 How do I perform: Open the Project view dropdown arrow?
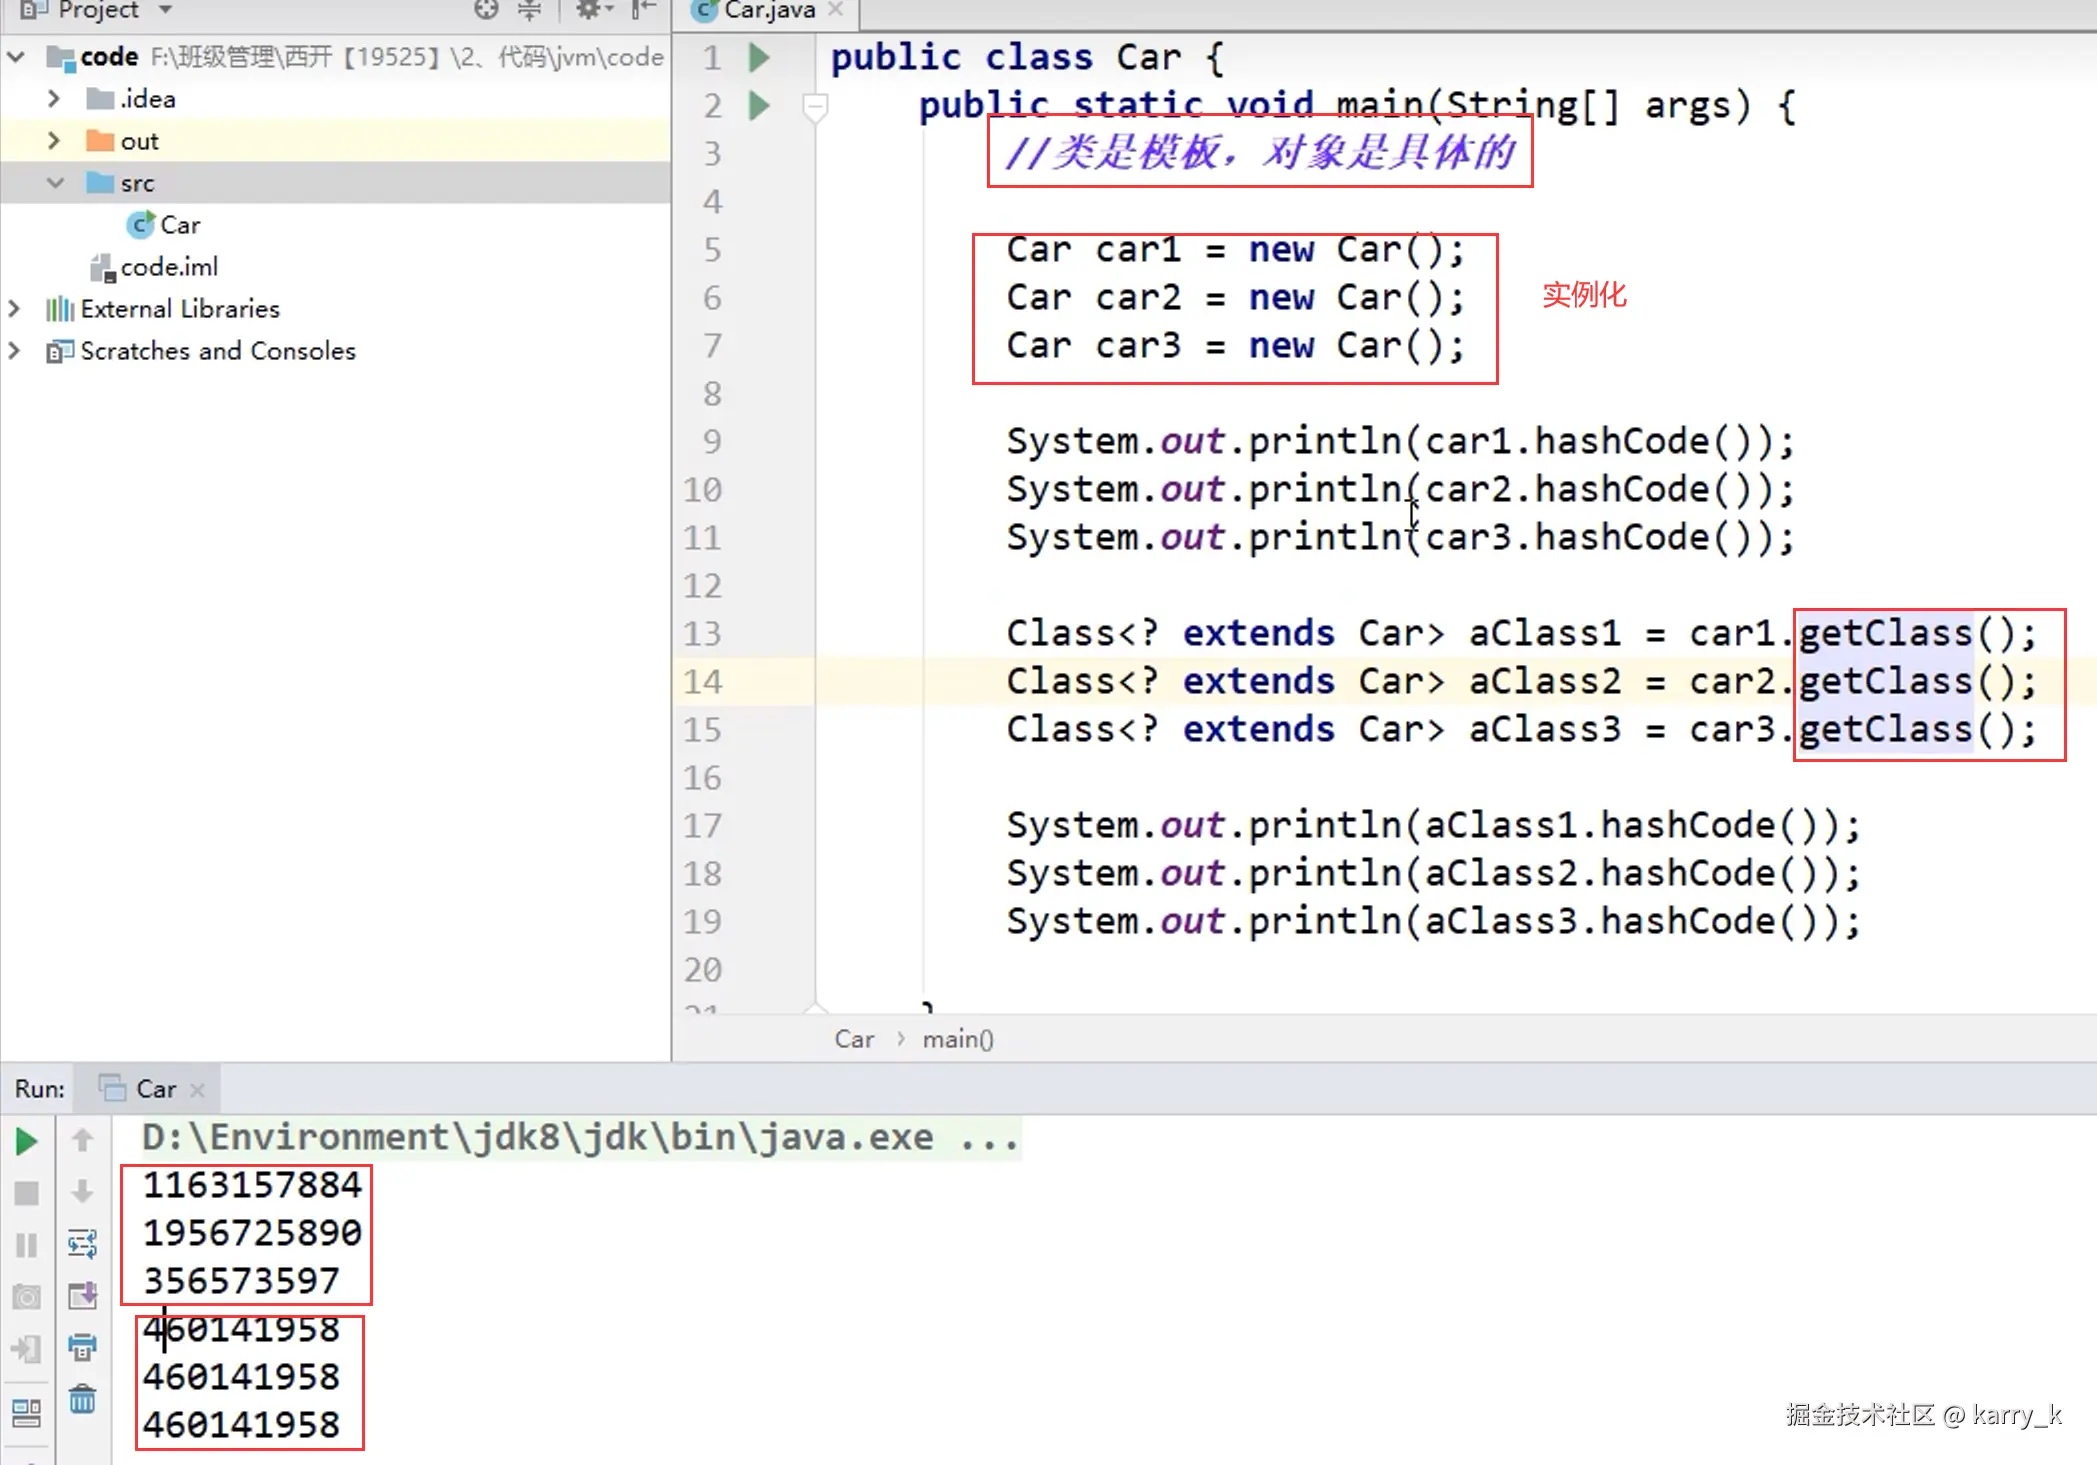[166, 10]
